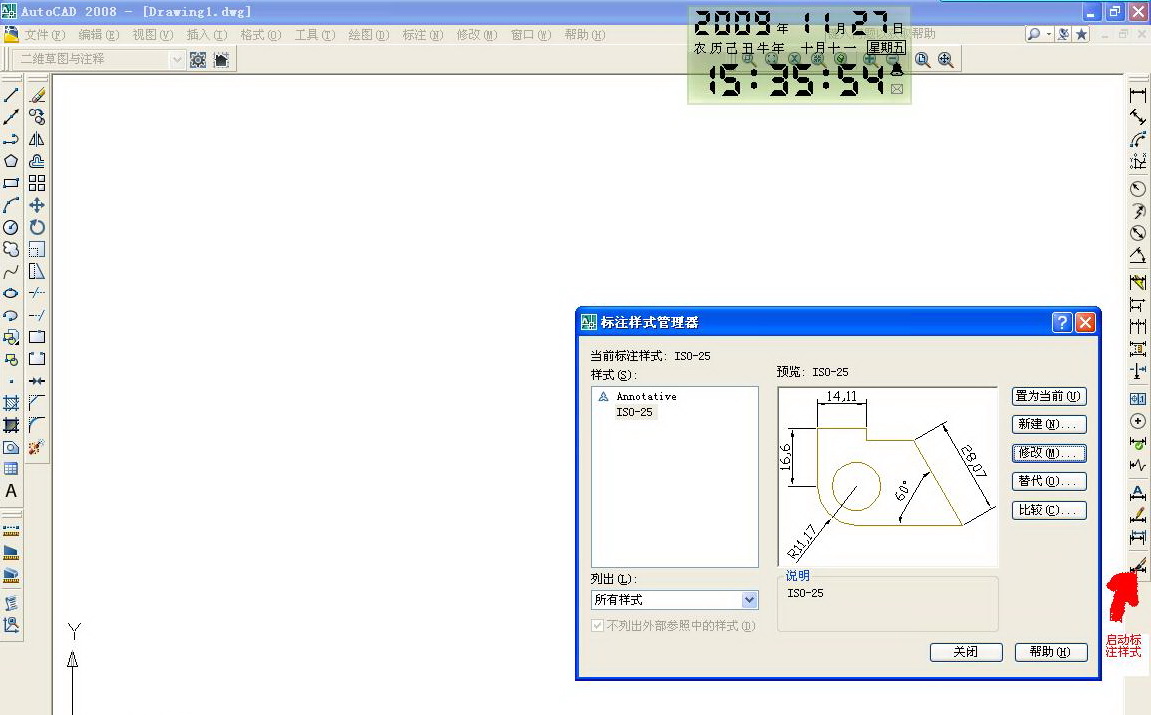Select the Ellipse draw tool

coord(11,293)
